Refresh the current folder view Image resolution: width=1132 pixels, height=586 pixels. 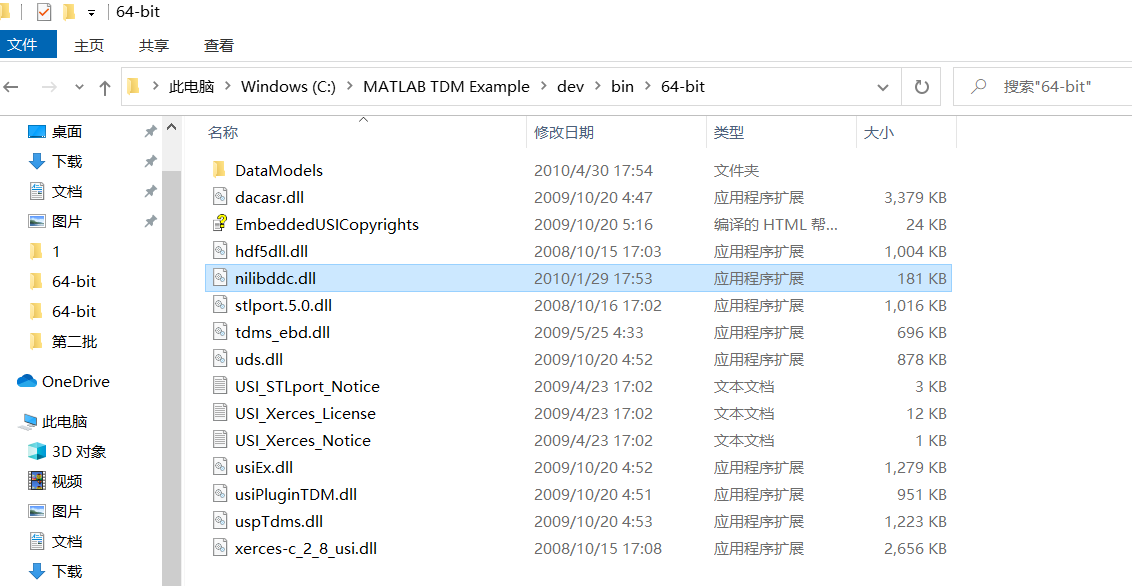922,87
